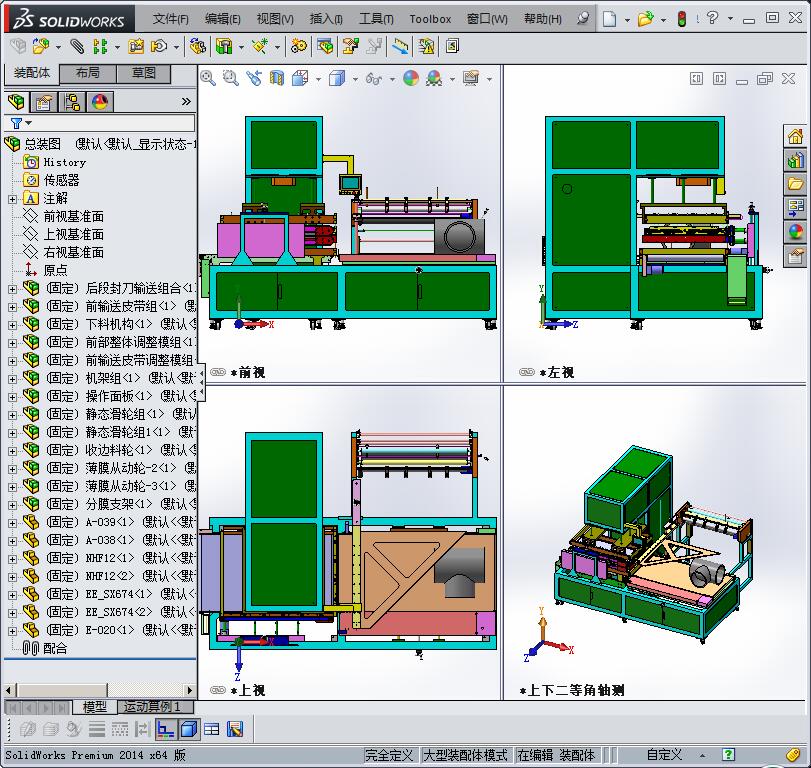Viewport: 811px width, 768px height.
Task: Click the feature tree horizontal scrollbar
Action: 99,690
